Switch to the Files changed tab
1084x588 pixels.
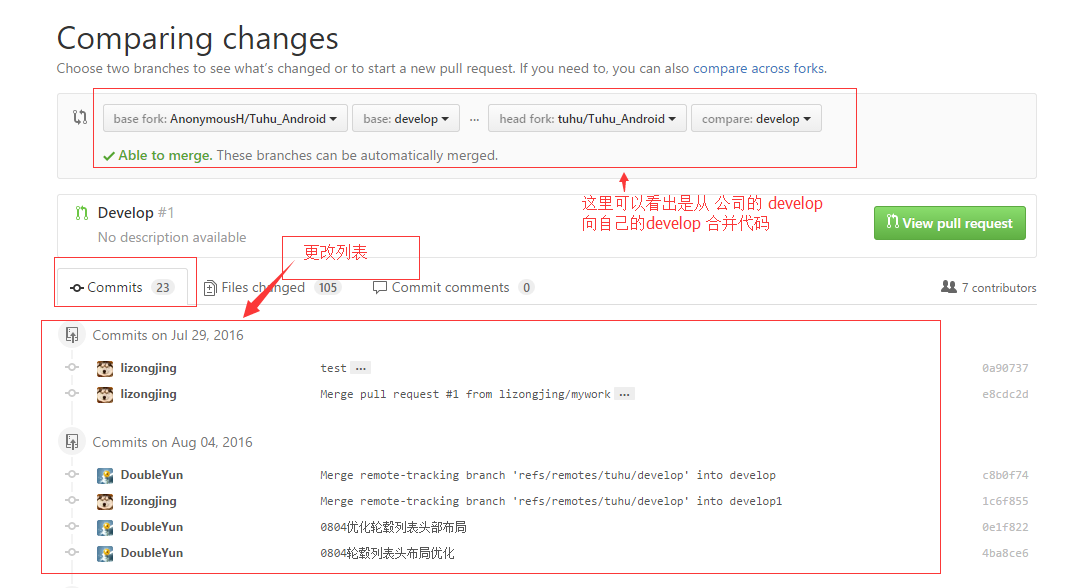tap(272, 287)
